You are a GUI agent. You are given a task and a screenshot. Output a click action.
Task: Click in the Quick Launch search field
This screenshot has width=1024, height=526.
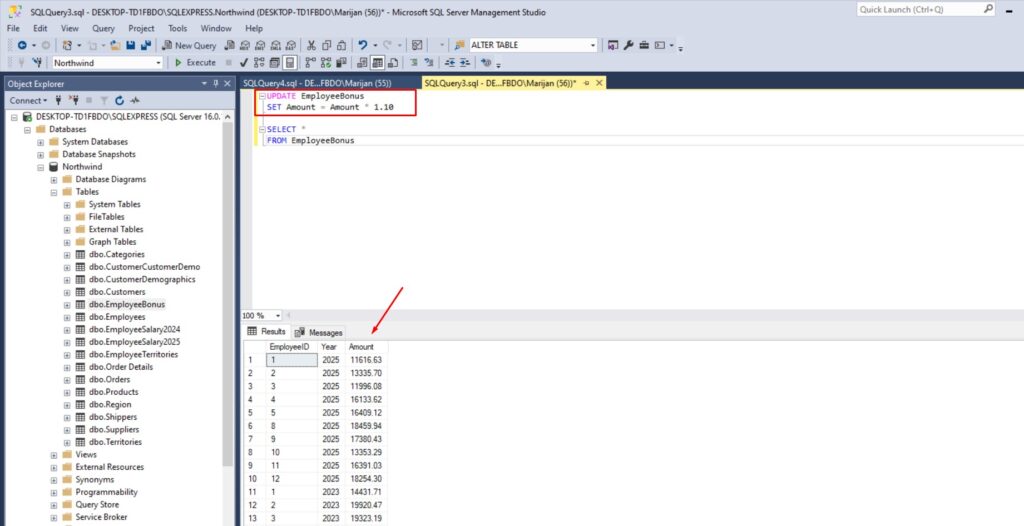tap(920, 9)
